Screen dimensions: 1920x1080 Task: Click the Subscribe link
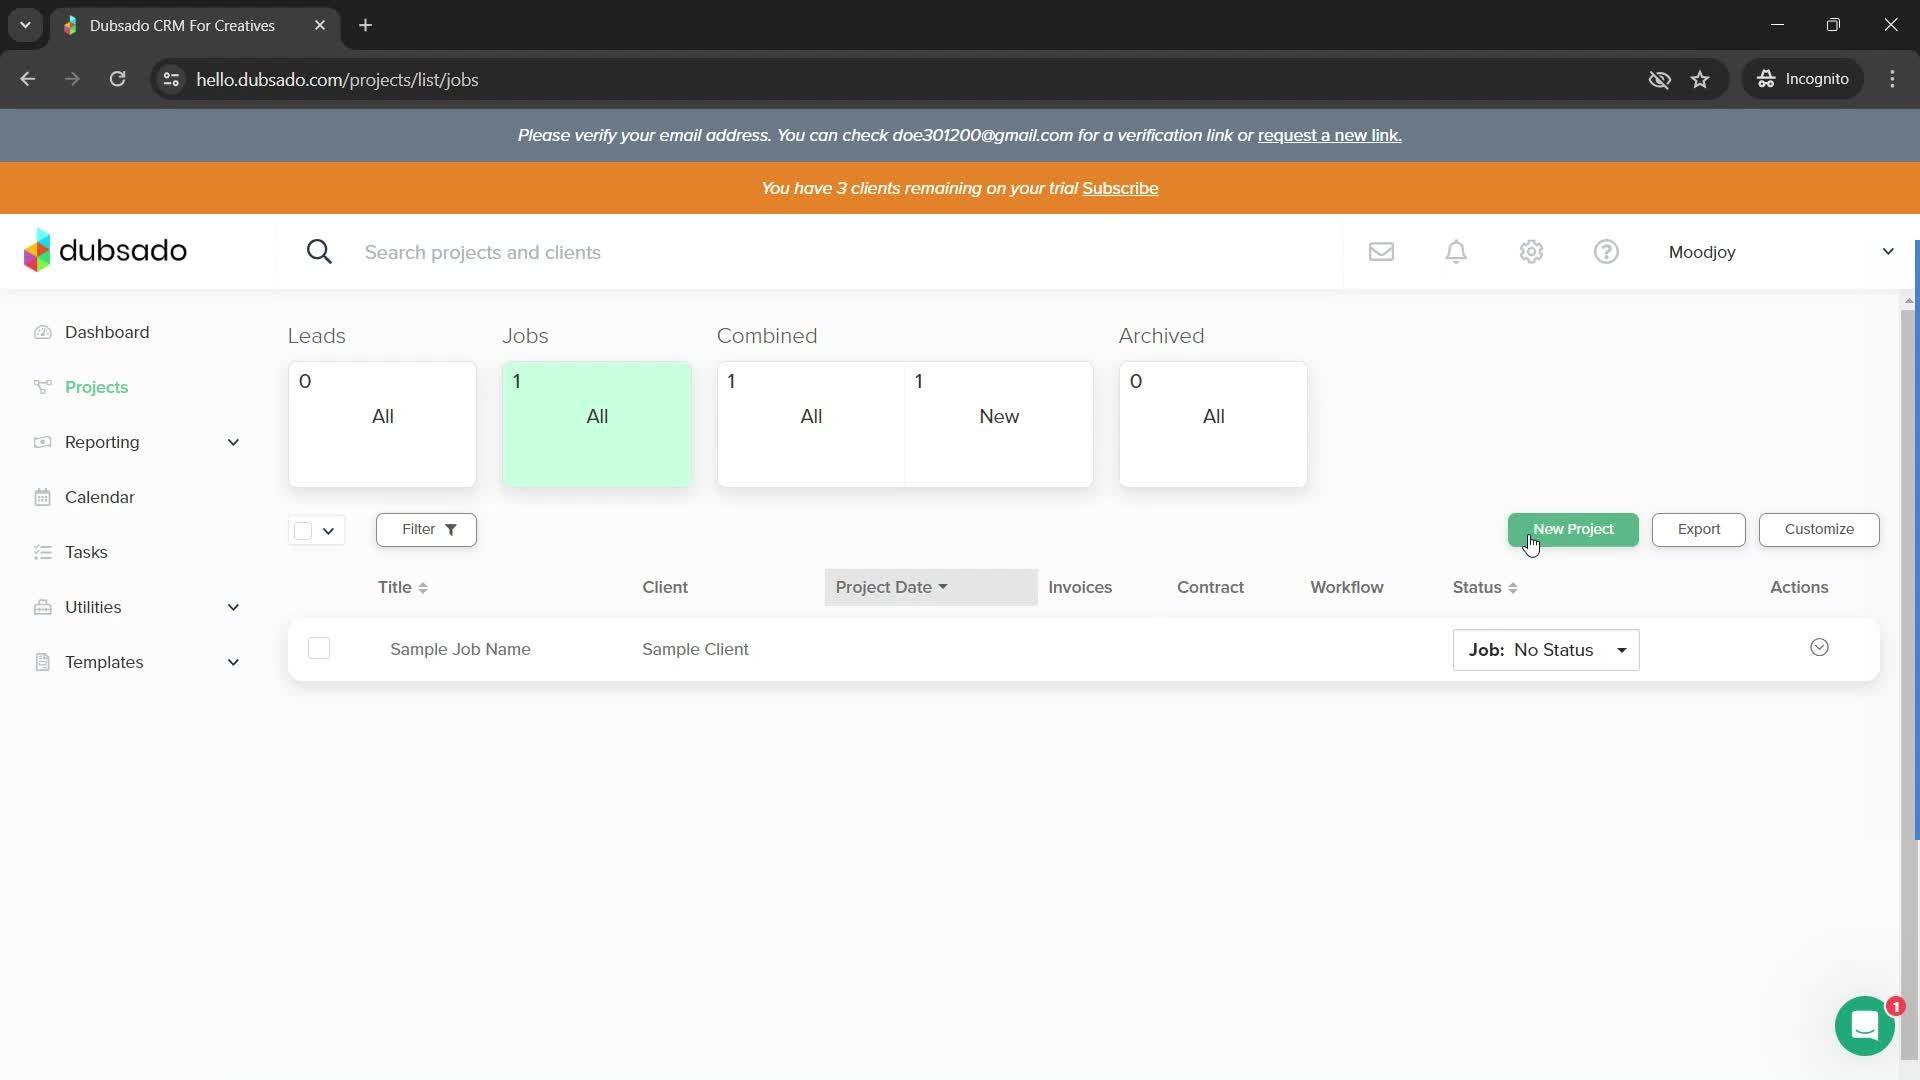pos(1120,188)
